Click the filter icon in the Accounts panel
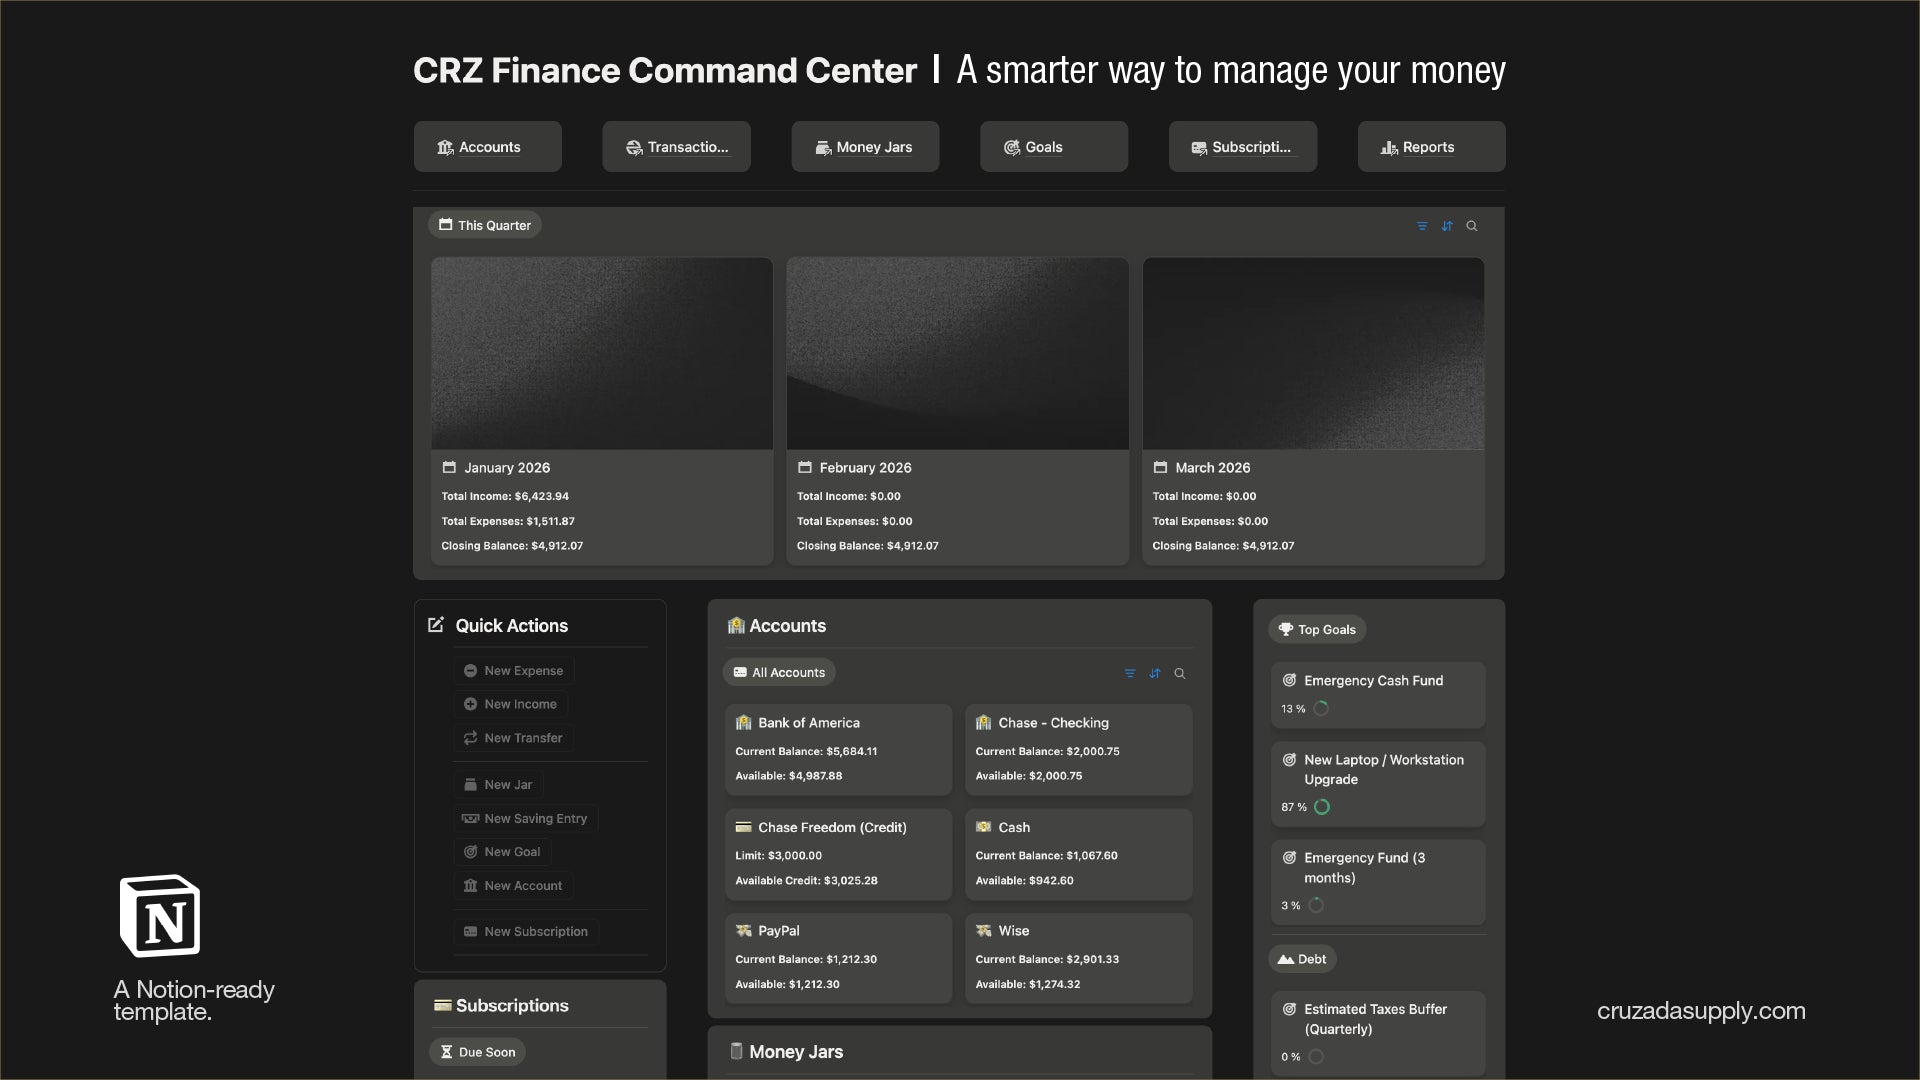Image resolution: width=1920 pixels, height=1080 pixels. pos(1130,673)
